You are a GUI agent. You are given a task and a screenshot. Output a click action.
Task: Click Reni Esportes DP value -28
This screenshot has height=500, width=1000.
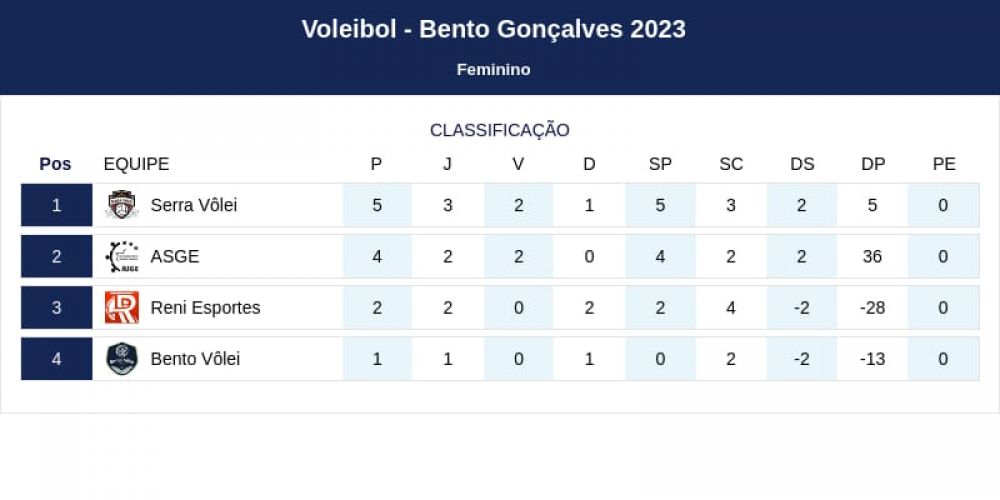click(872, 308)
